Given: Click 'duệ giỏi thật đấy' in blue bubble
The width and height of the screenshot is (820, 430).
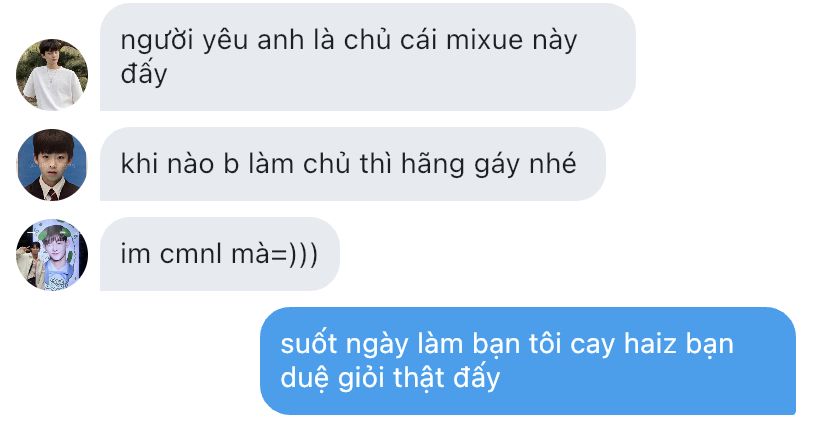Looking at the screenshot, I should pyautogui.click(x=390, y=378).
